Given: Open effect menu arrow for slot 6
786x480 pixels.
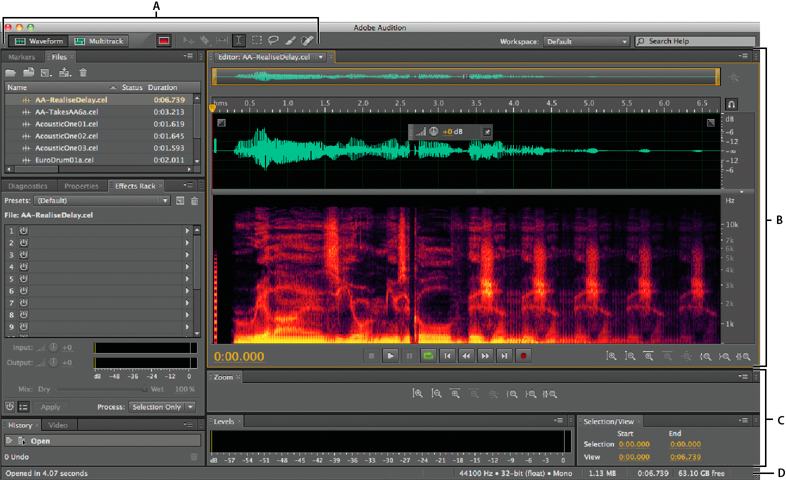Looking at the screenshot, I should pos(187,291).
